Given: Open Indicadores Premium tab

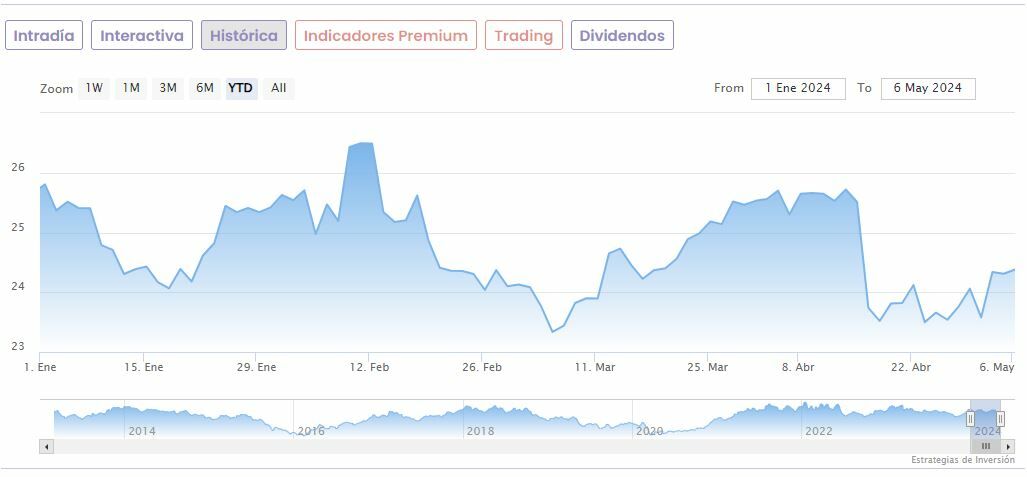Looking at the screenshot, I should coord(385,35).
